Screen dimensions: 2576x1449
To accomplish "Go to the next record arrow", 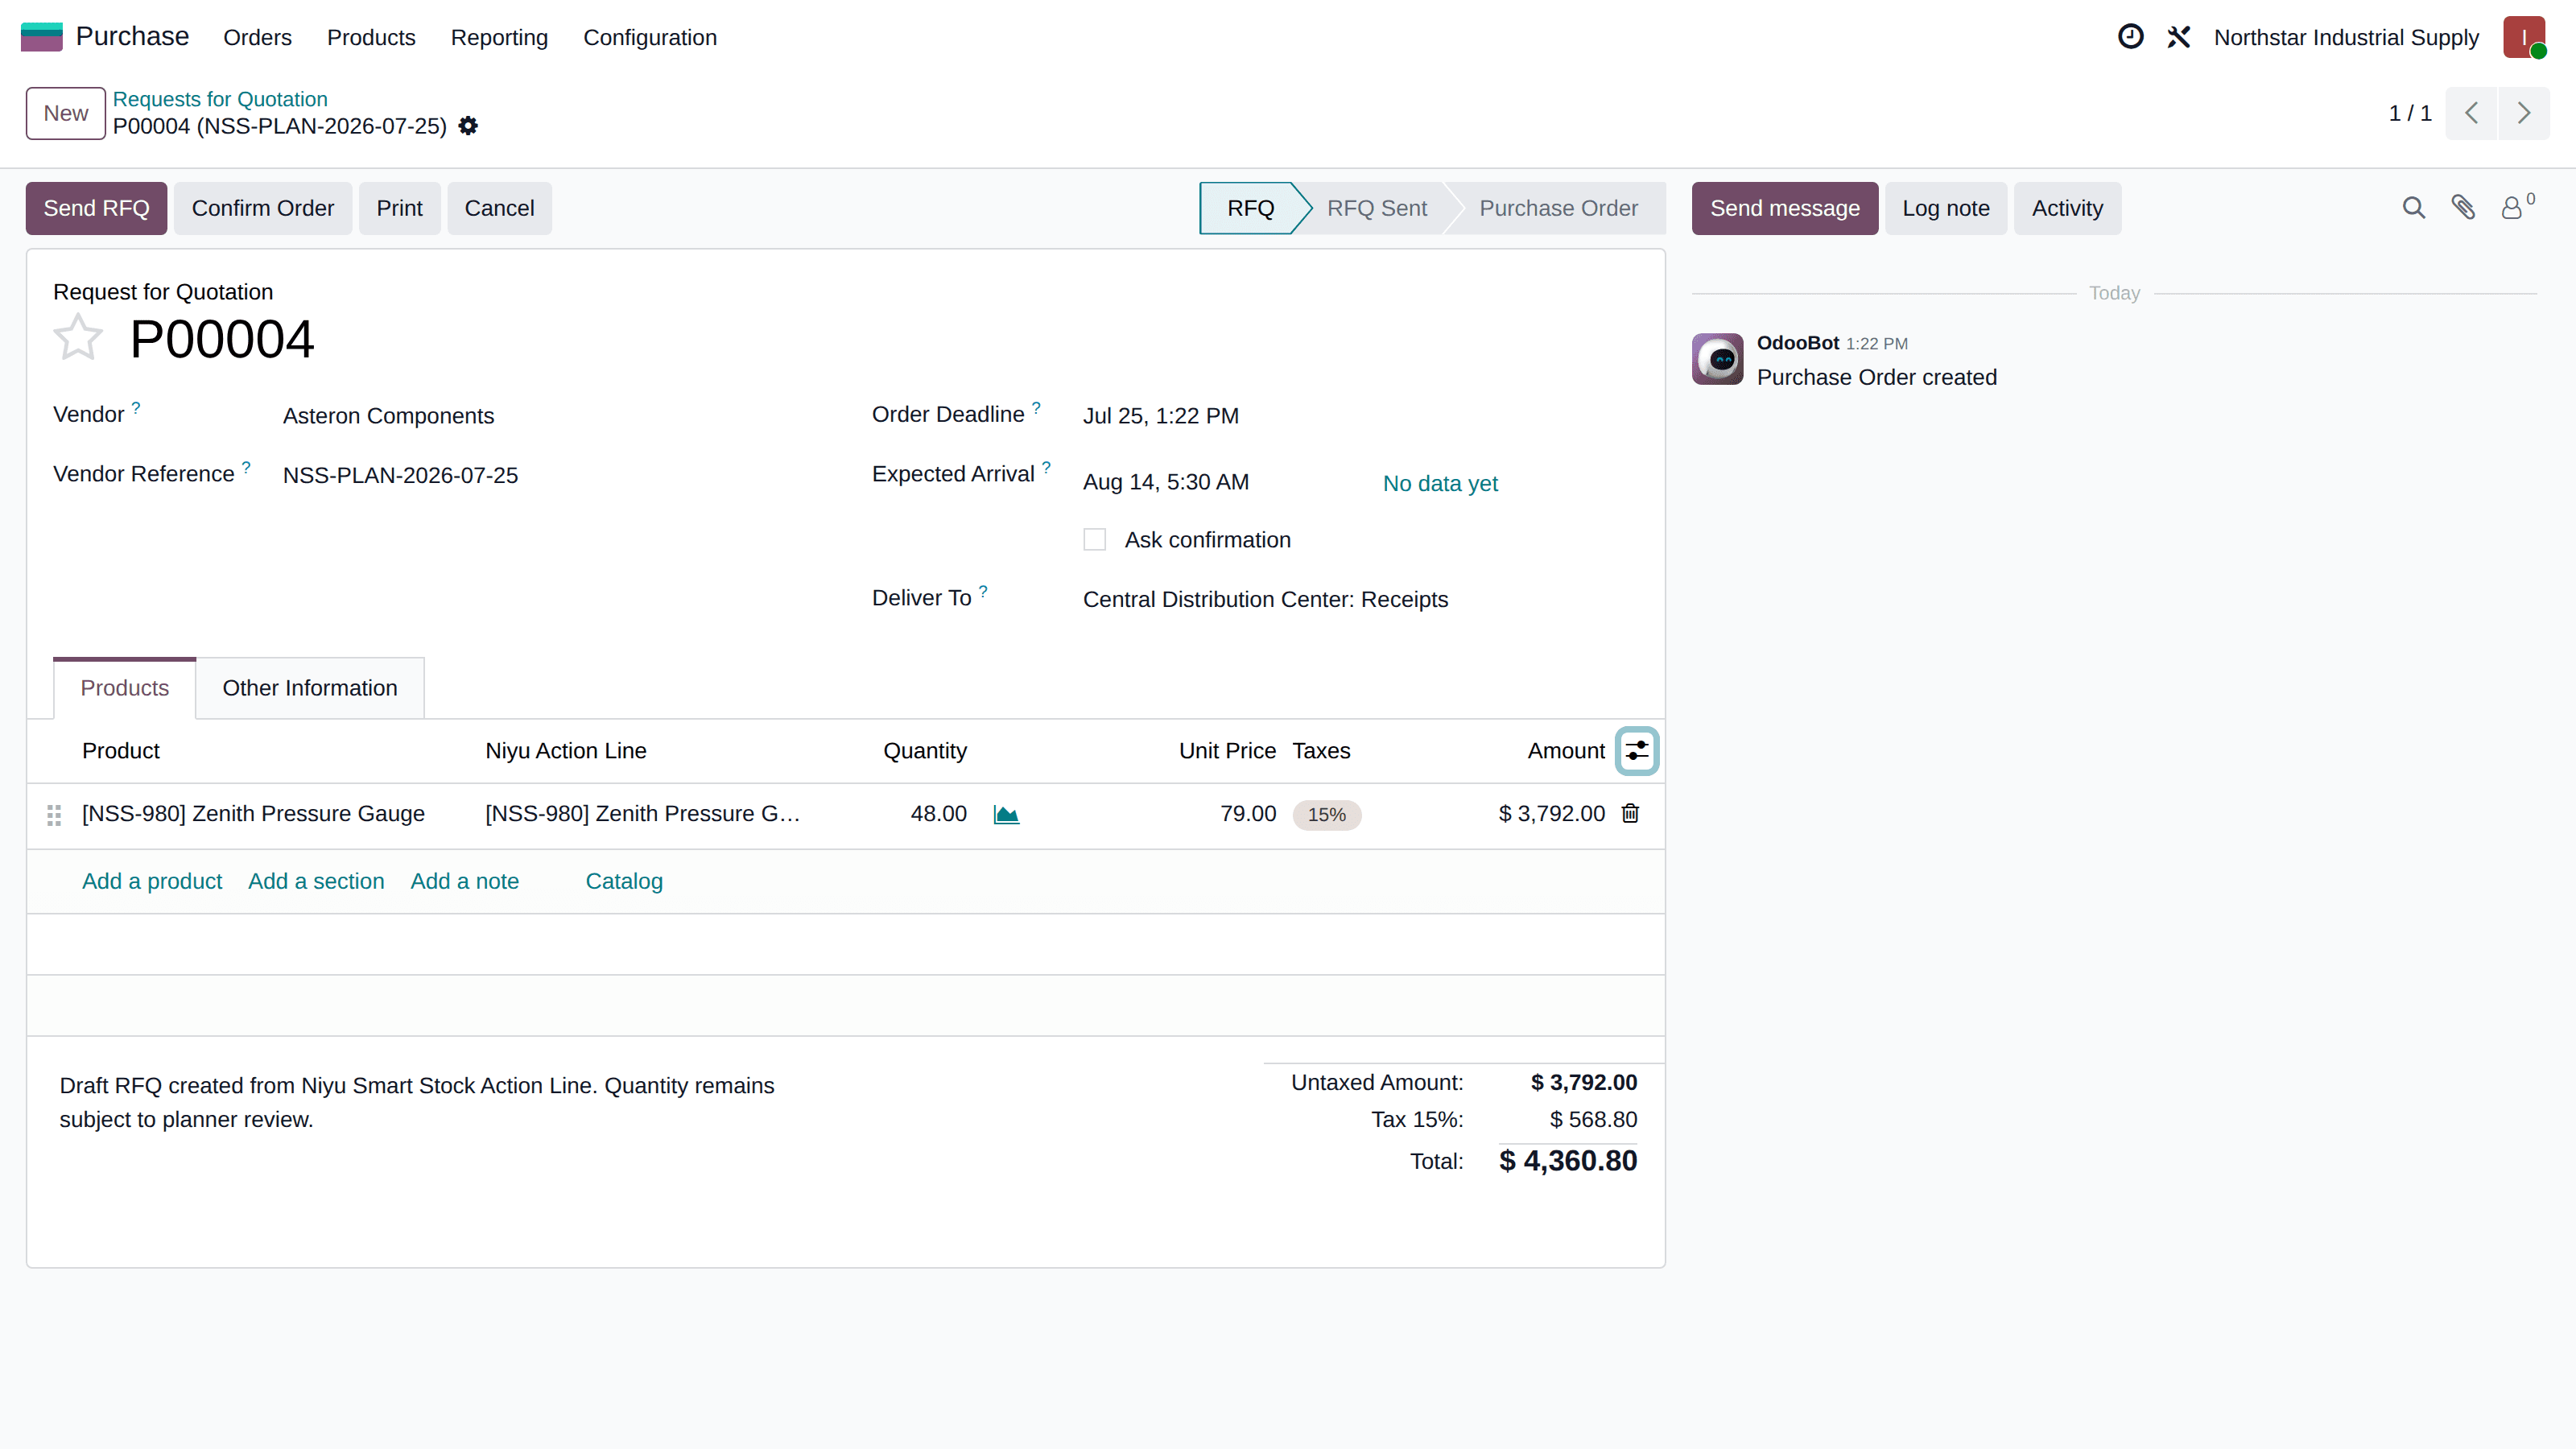I will [x=2523, y=113].
